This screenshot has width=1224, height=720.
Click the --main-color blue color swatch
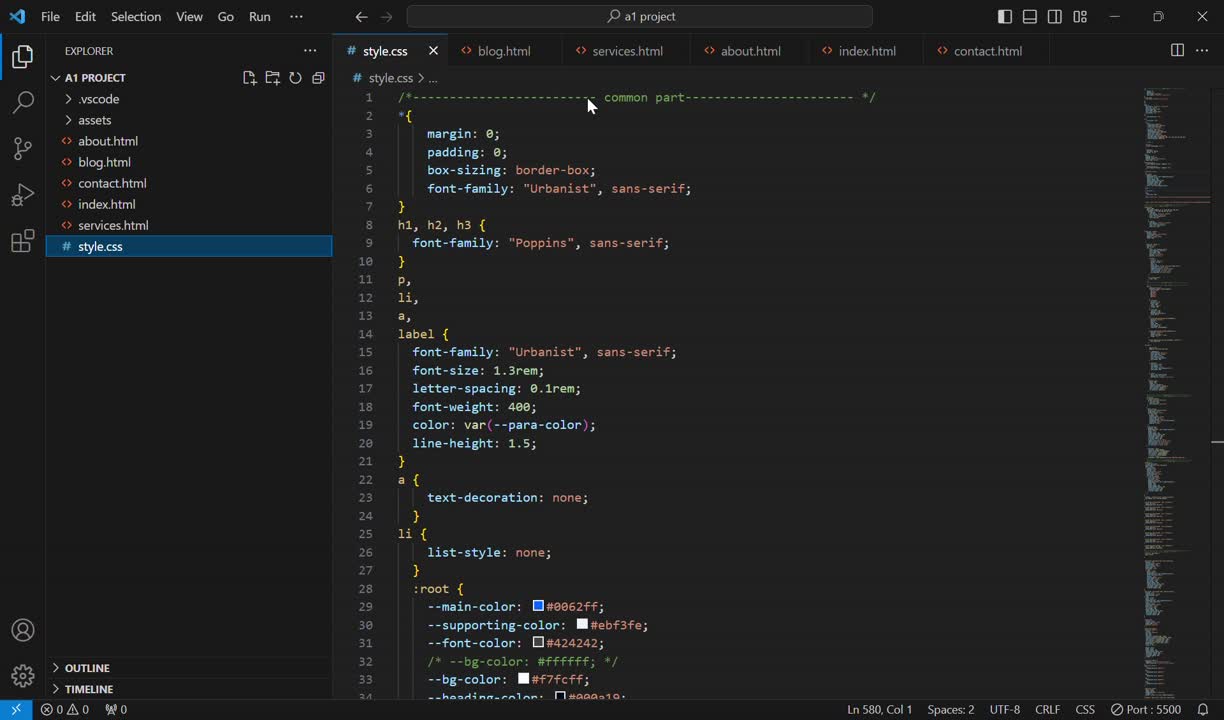click(x=538, y=606)
